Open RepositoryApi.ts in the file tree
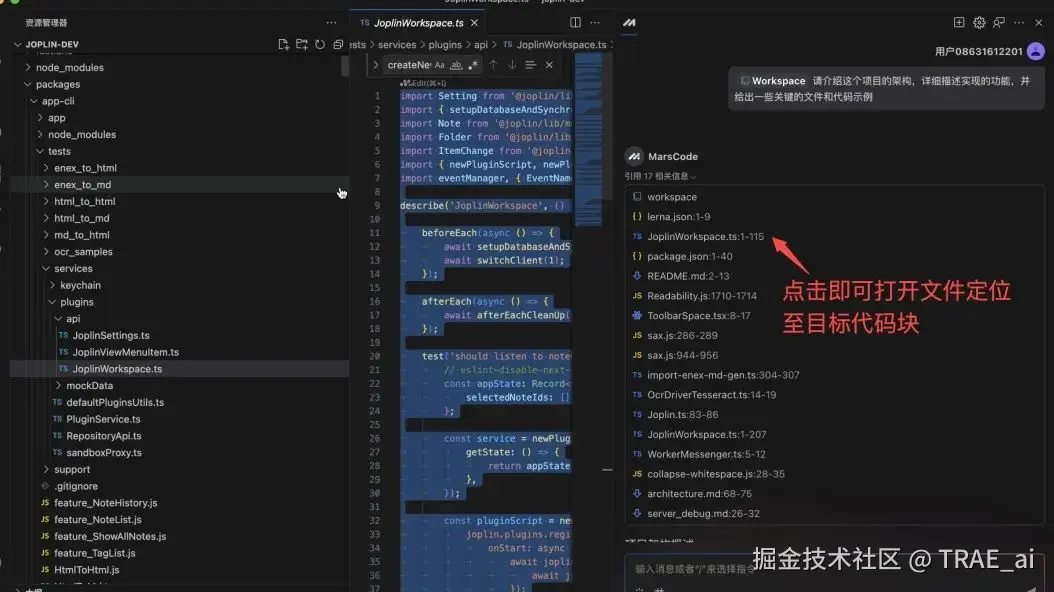Image resolution: width=1054 pixels, height=592 pixels. tap(104, 436)
